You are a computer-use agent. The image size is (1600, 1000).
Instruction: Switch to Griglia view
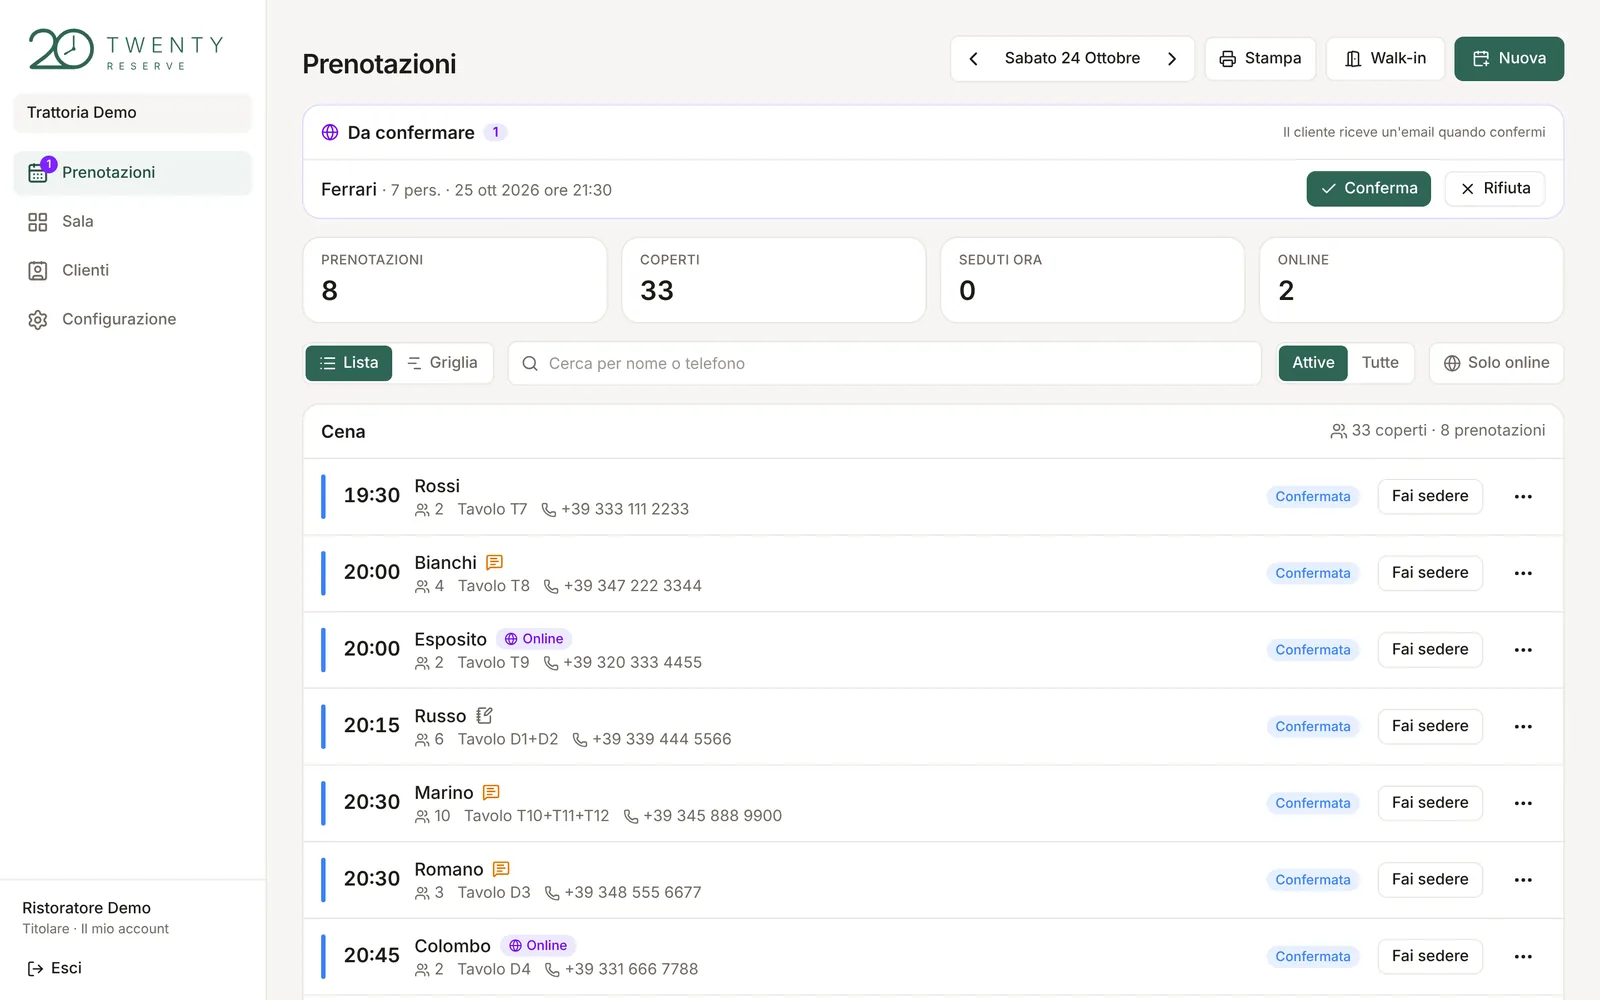point(442,363)
